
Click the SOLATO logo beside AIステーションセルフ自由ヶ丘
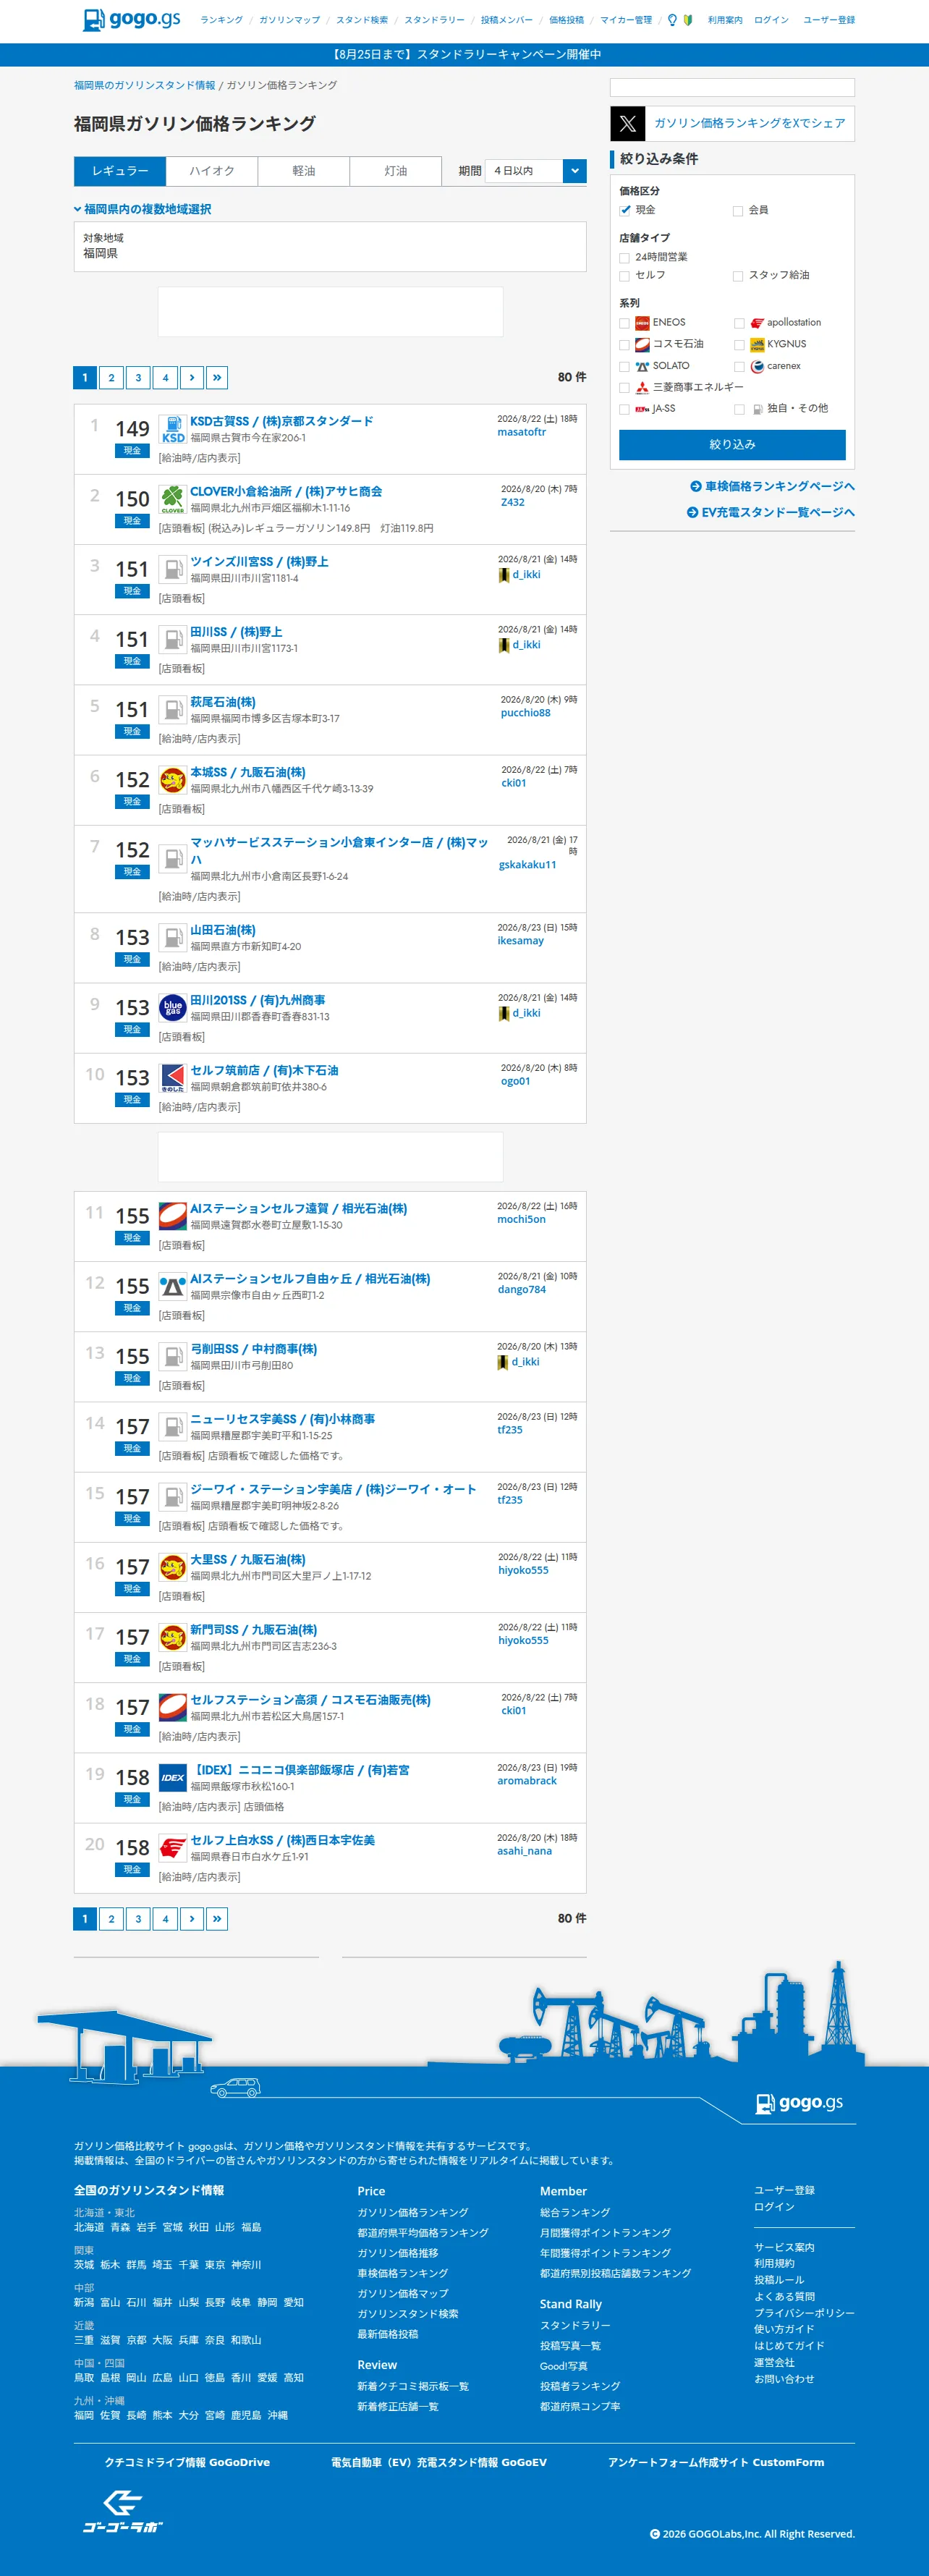pos(173,1286)
